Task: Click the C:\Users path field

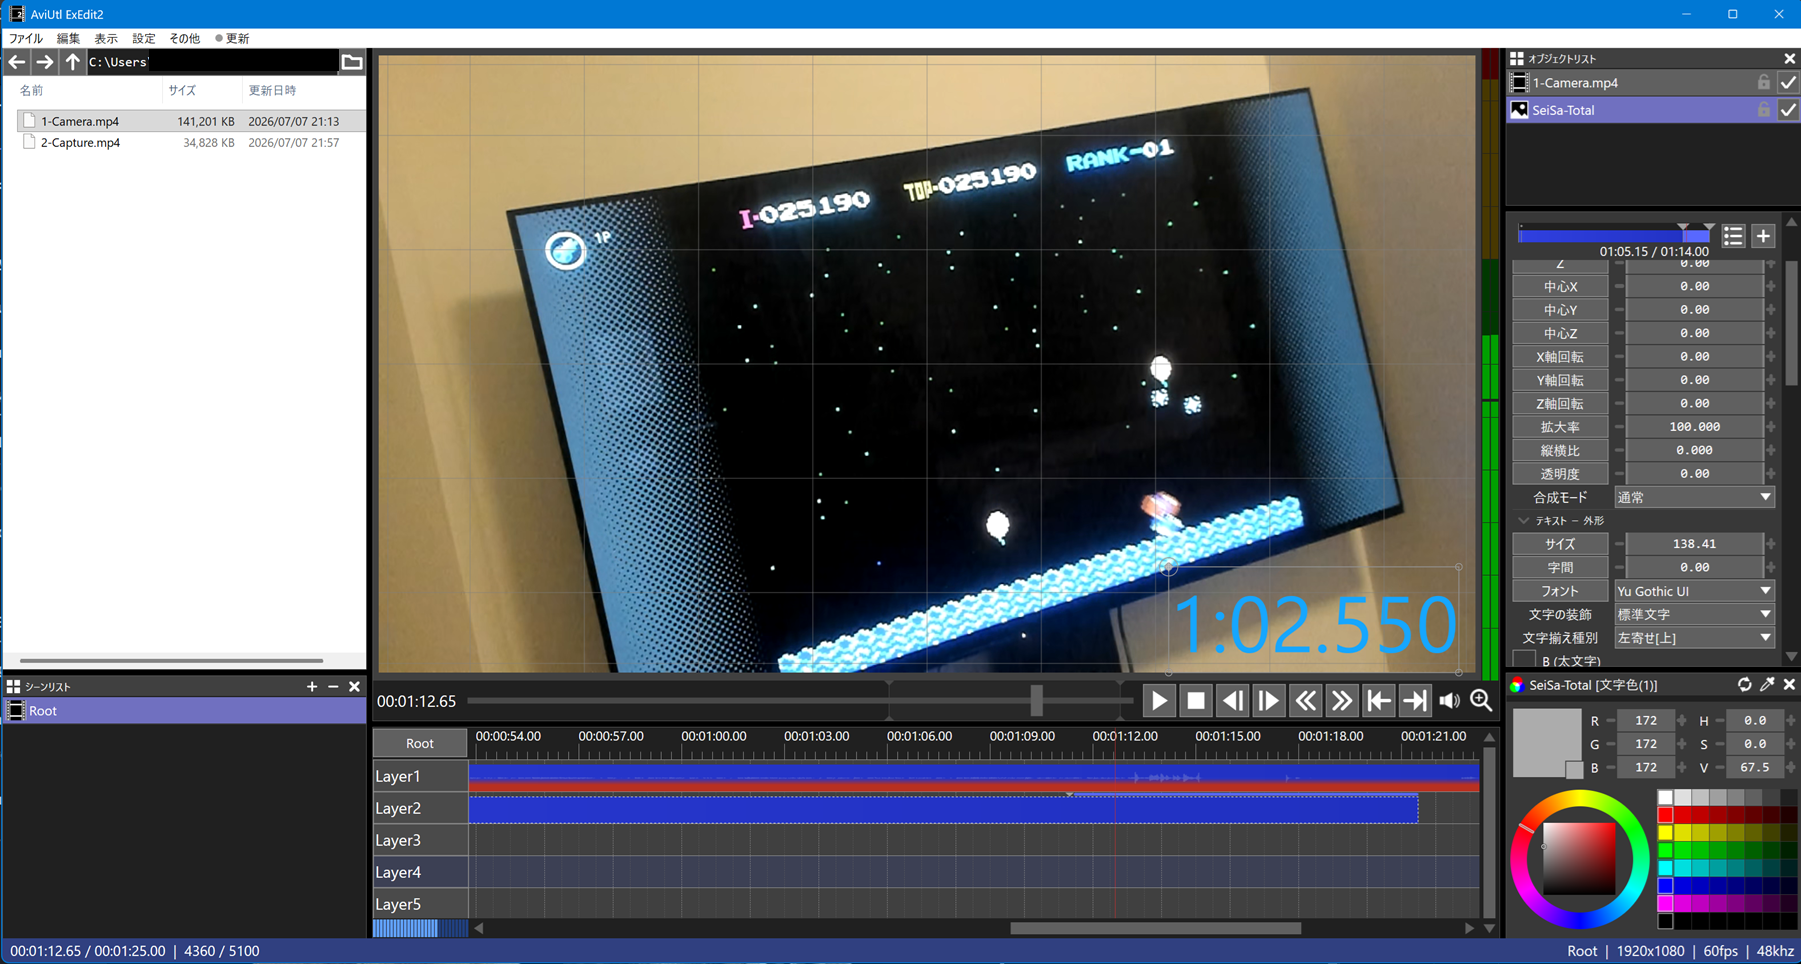Action: coord(212,62)
